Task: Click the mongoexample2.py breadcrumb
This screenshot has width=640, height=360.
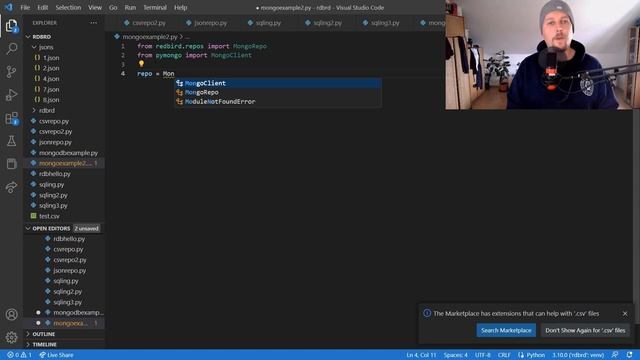Action: (149, 37)
